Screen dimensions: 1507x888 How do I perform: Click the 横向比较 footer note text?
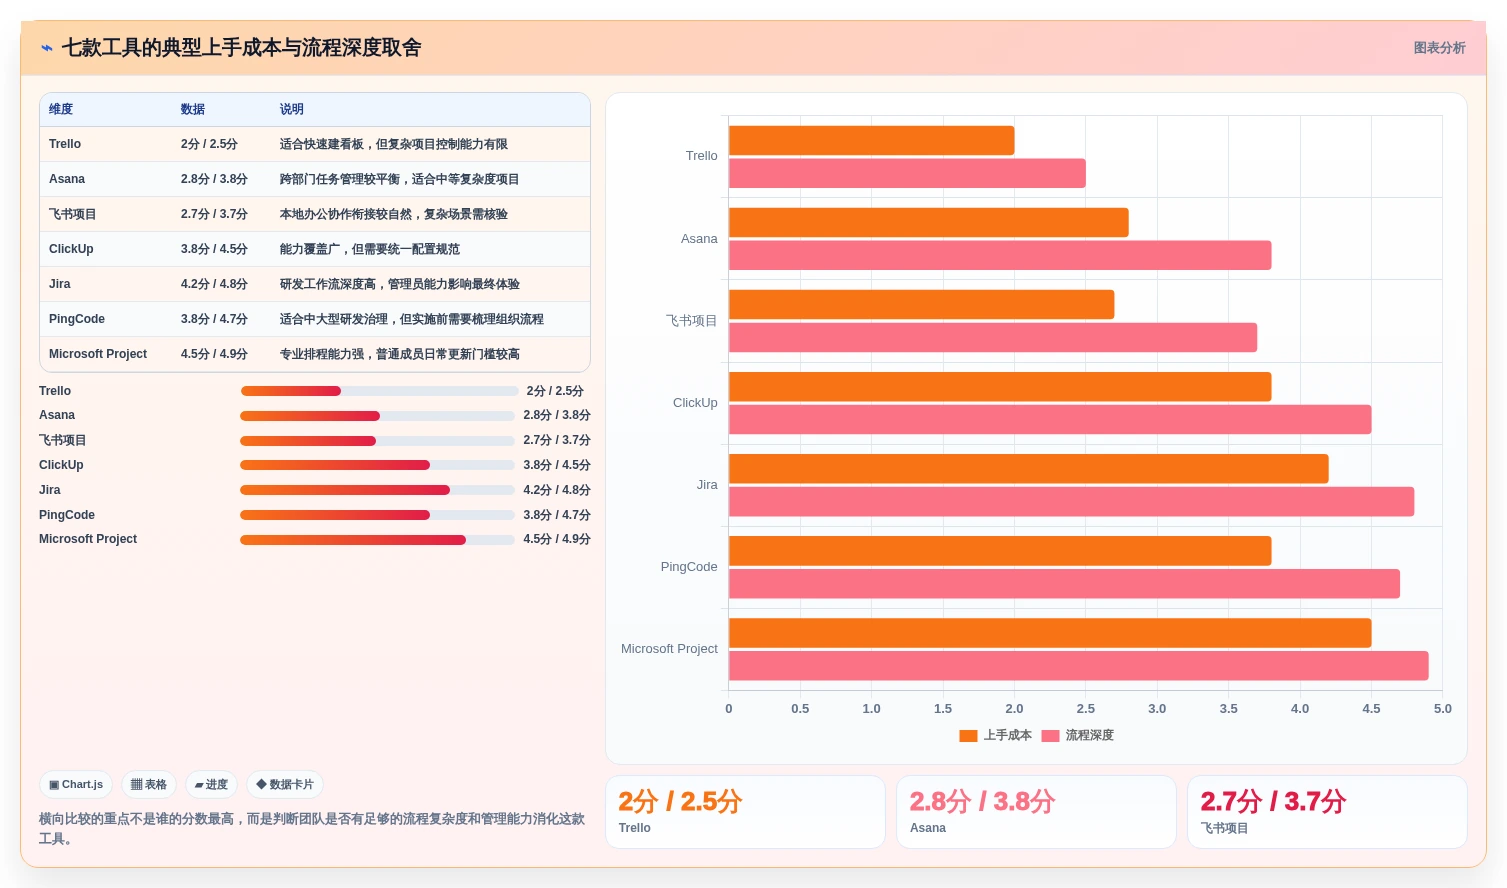click(x=312, y=828)
